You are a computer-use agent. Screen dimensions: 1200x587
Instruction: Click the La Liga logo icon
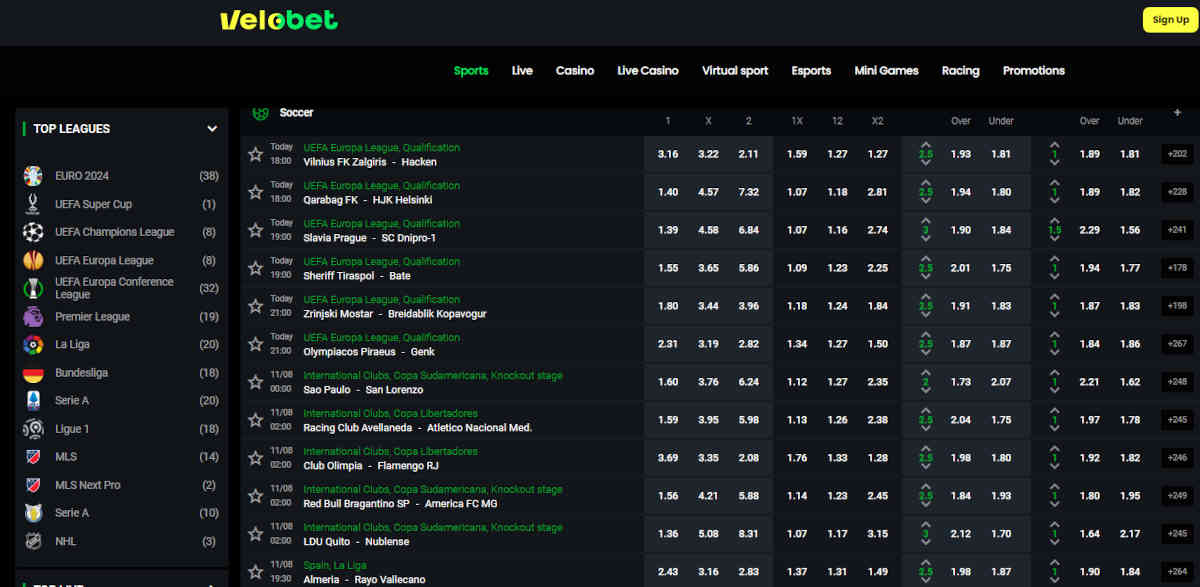point(33,345)
